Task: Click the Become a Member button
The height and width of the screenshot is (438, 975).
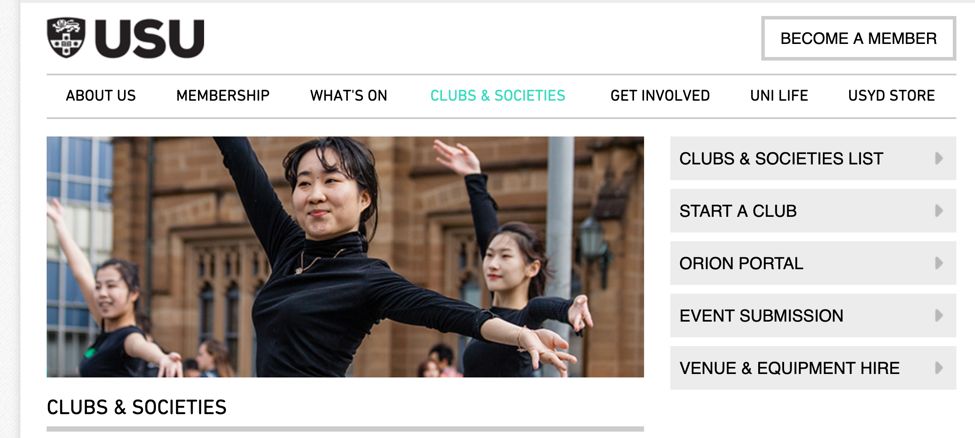Action: pyautogui.click(x=858, y=39)
